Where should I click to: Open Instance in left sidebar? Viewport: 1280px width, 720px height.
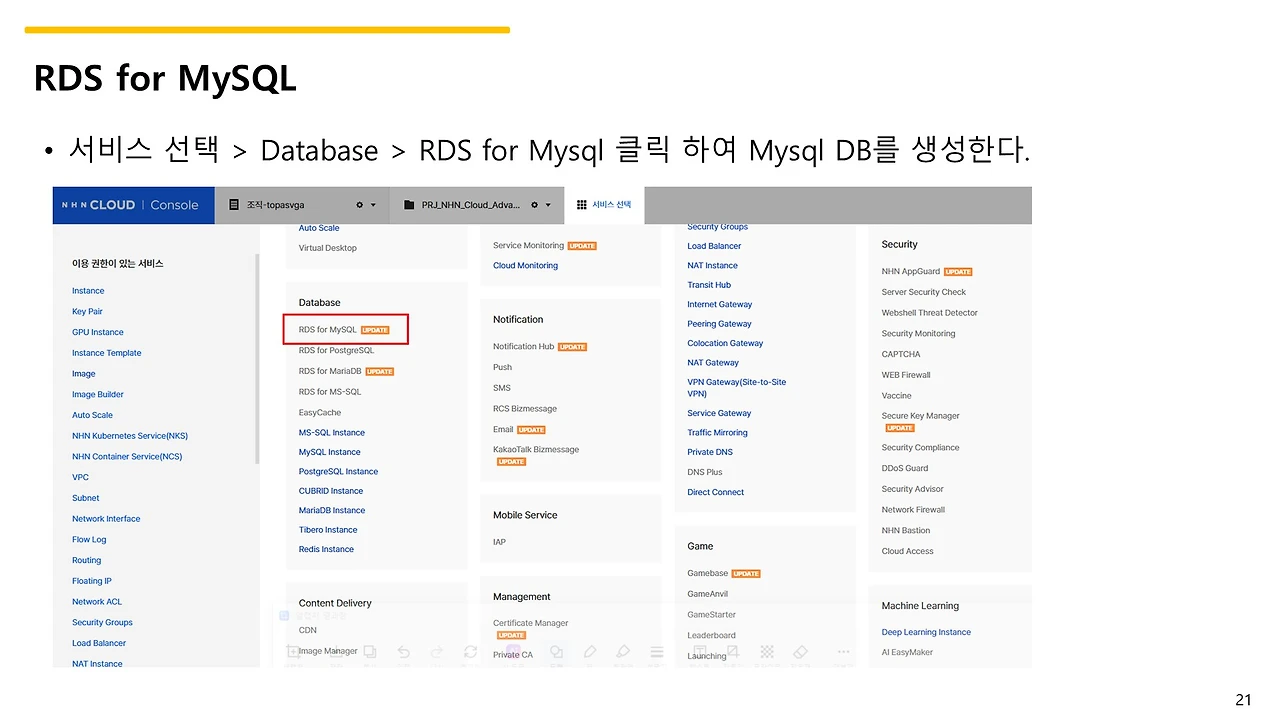click(88, 291)
